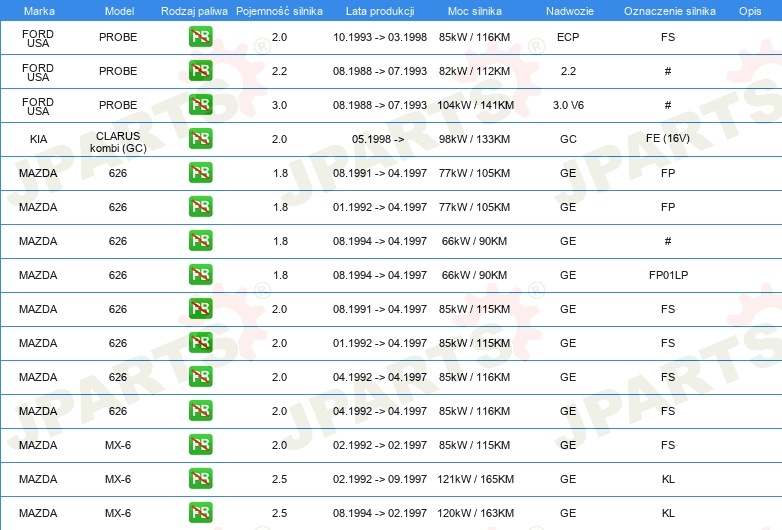This screenshot has width=782, height=530.
Task: Click the 2.2 engine capacity cell
Action: (279, 71)
